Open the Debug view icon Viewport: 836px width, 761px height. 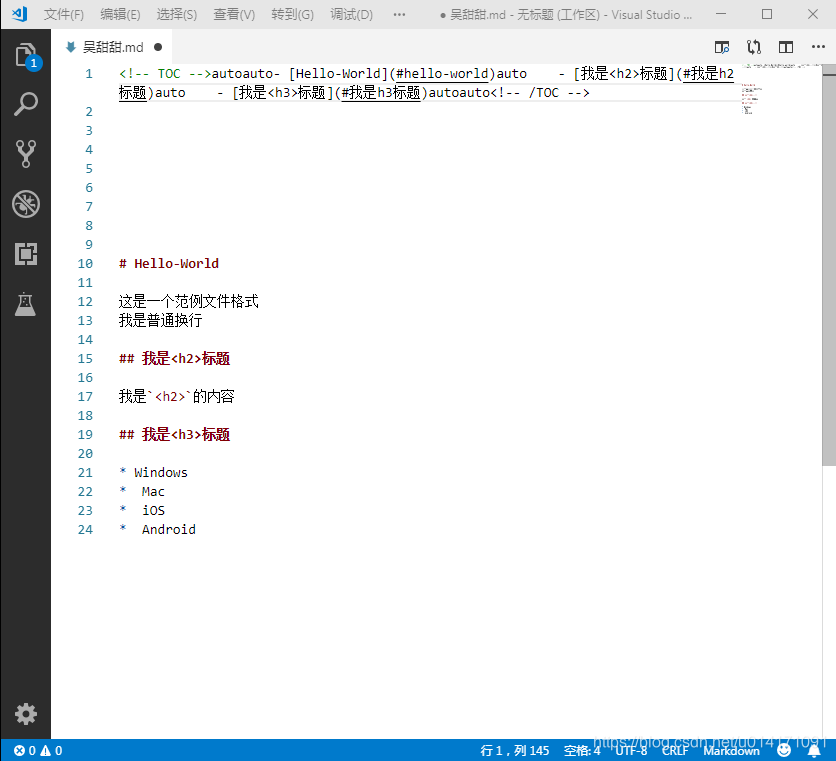(x=26, y=204)
